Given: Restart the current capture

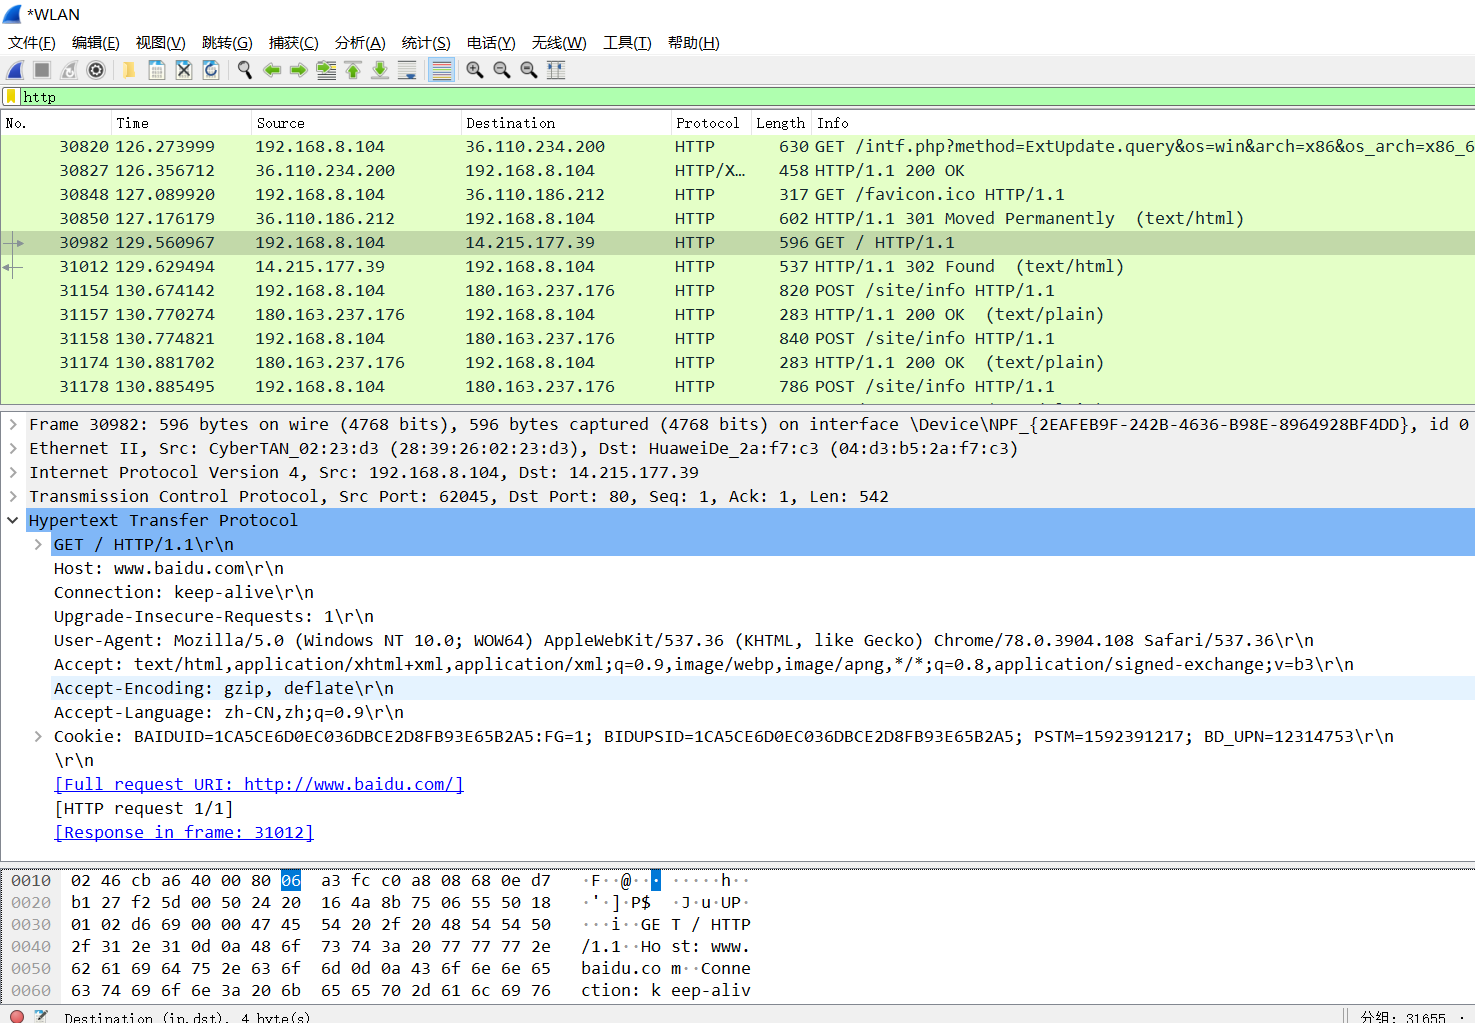Looking at the screenshot, I should tap(69, 70).
